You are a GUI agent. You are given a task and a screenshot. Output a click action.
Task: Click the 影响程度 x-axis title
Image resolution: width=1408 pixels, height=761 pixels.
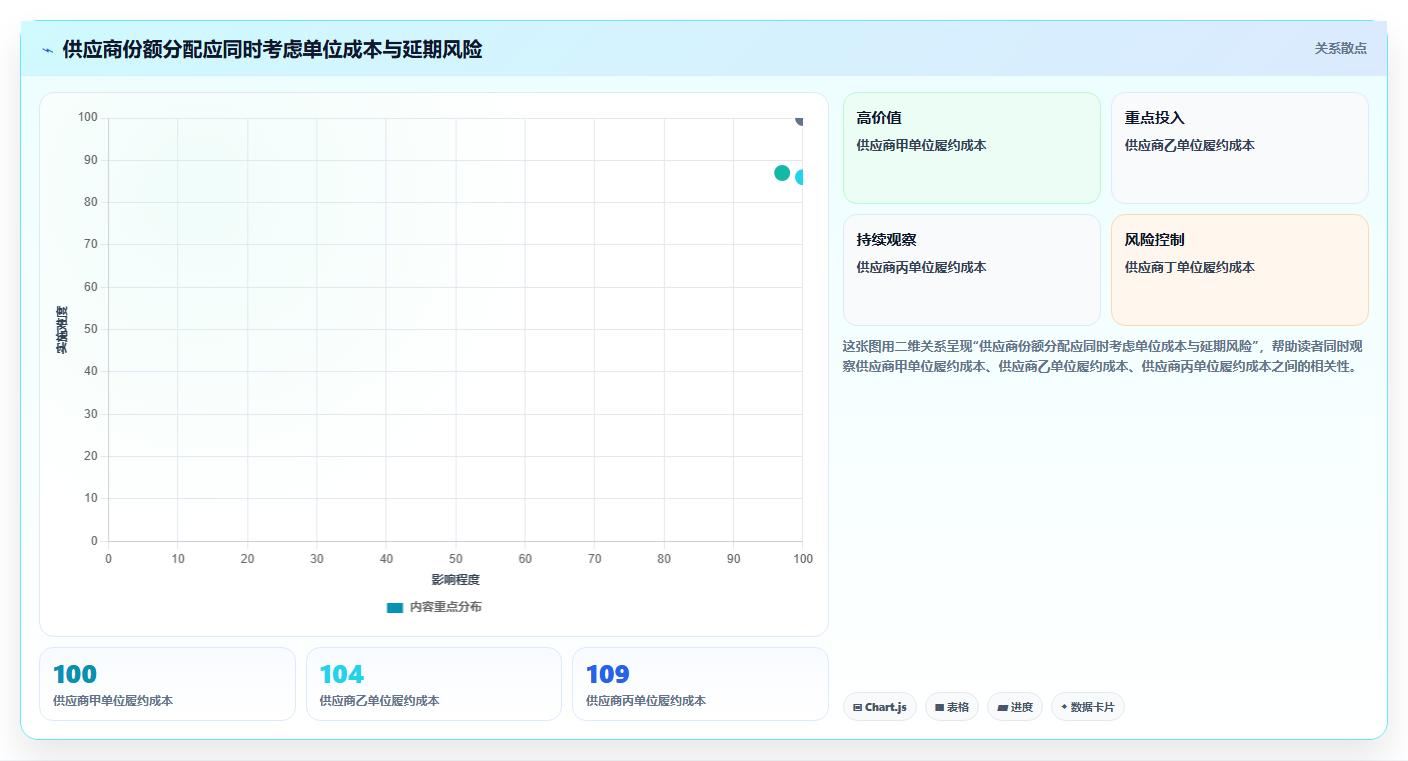(456, 580)
